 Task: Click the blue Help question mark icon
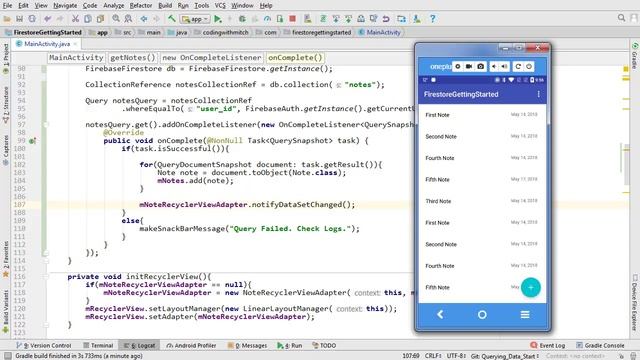[433, 19]
